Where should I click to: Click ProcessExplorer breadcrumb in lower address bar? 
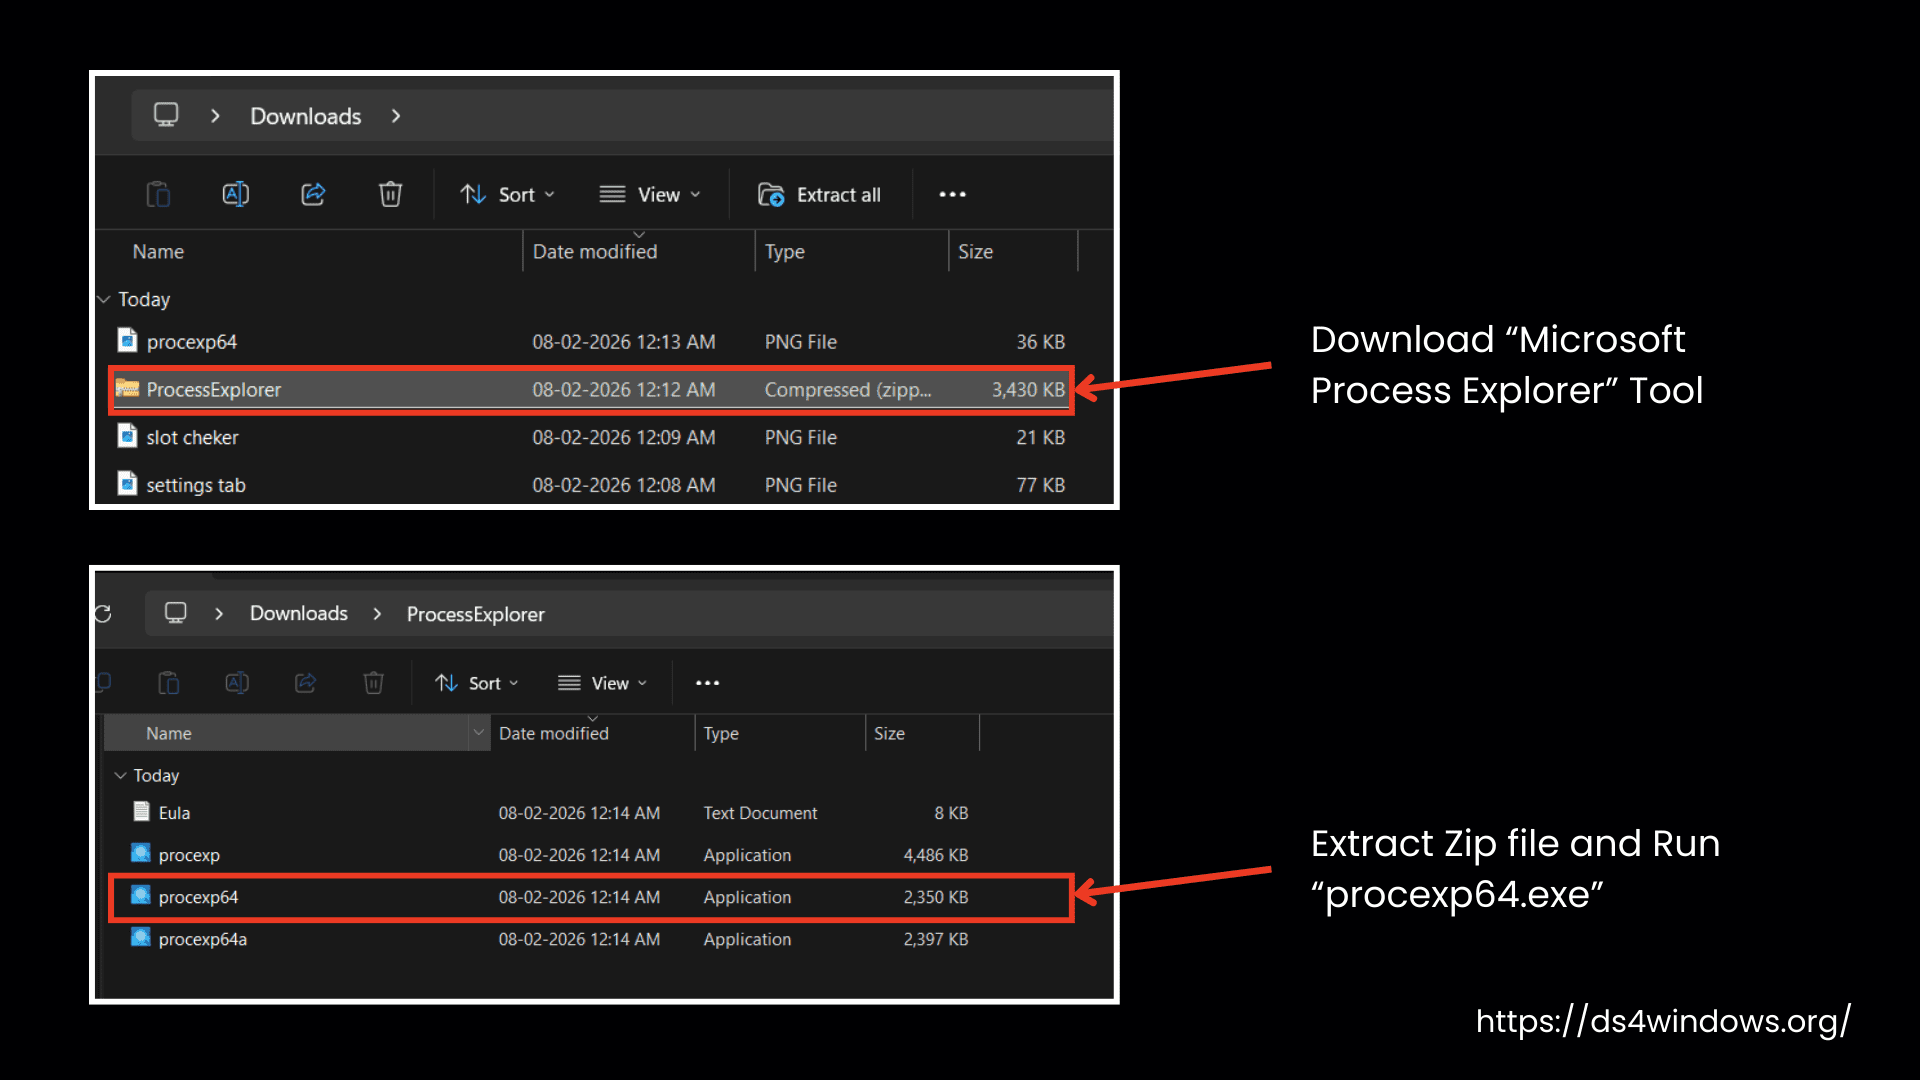pyautogui.click(x=475, y=614)
